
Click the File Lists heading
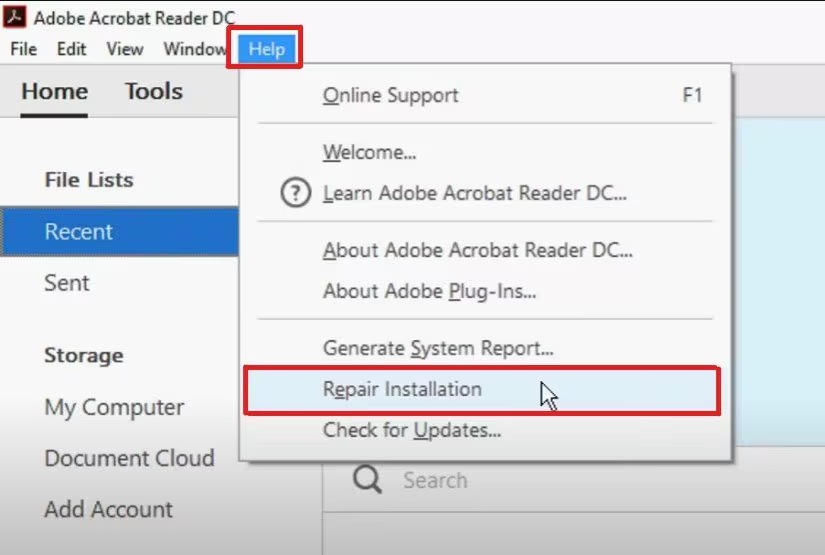pyautogui.click(x=89, y=180)
